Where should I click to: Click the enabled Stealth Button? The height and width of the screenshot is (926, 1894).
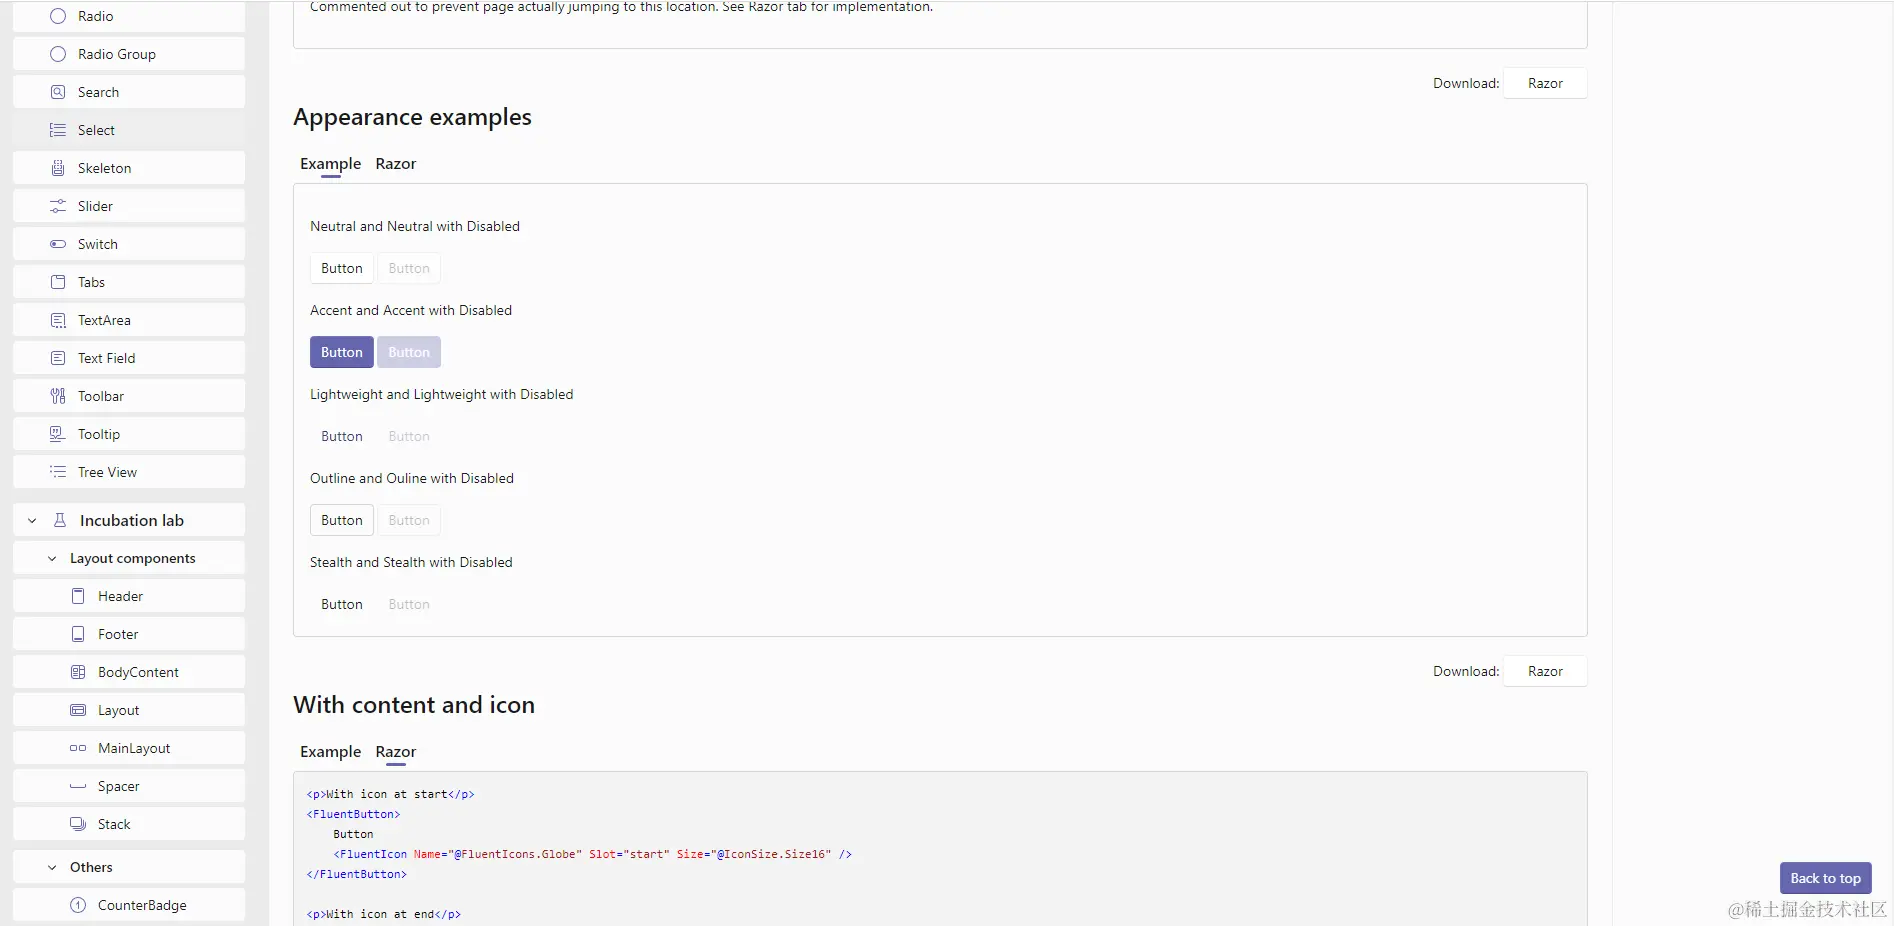[342, 604]
